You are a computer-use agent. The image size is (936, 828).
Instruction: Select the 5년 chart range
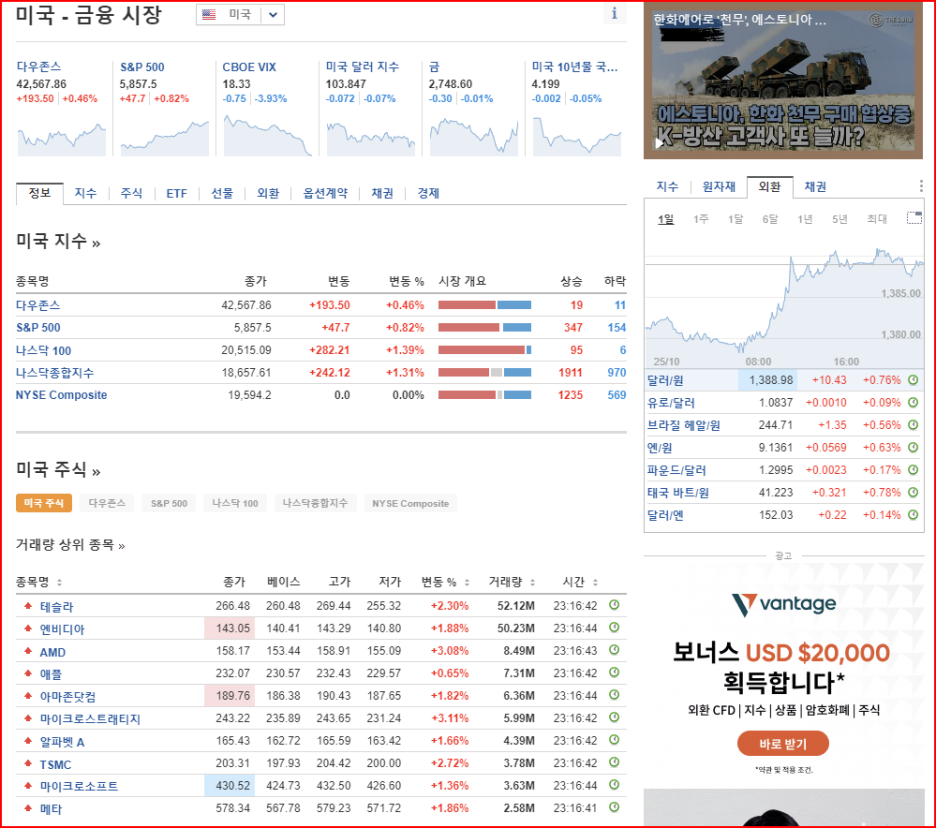(840, 219)
